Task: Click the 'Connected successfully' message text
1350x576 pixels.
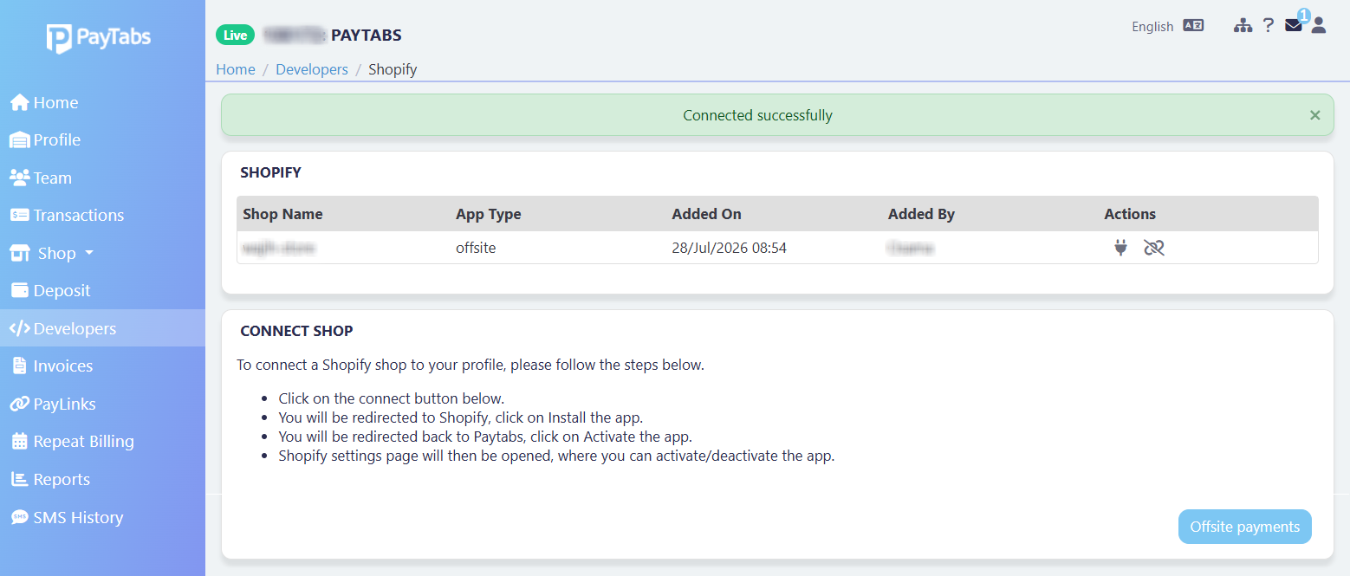Action: (x=758, y=115)
